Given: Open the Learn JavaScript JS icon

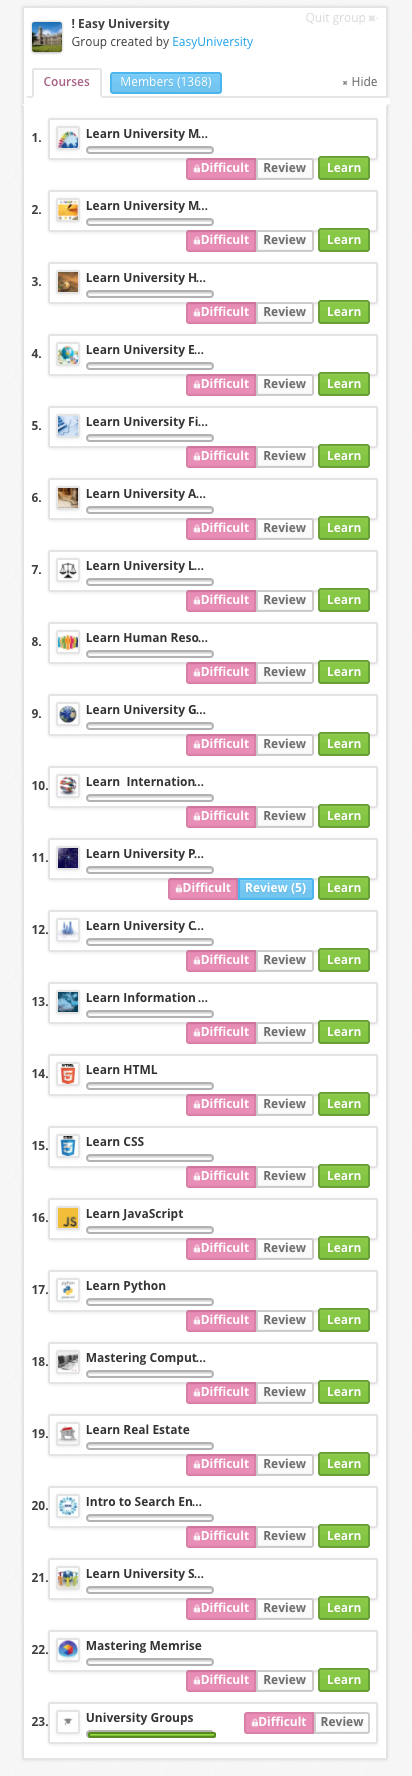Looking at the screenshot, I should pos(68,1218).
